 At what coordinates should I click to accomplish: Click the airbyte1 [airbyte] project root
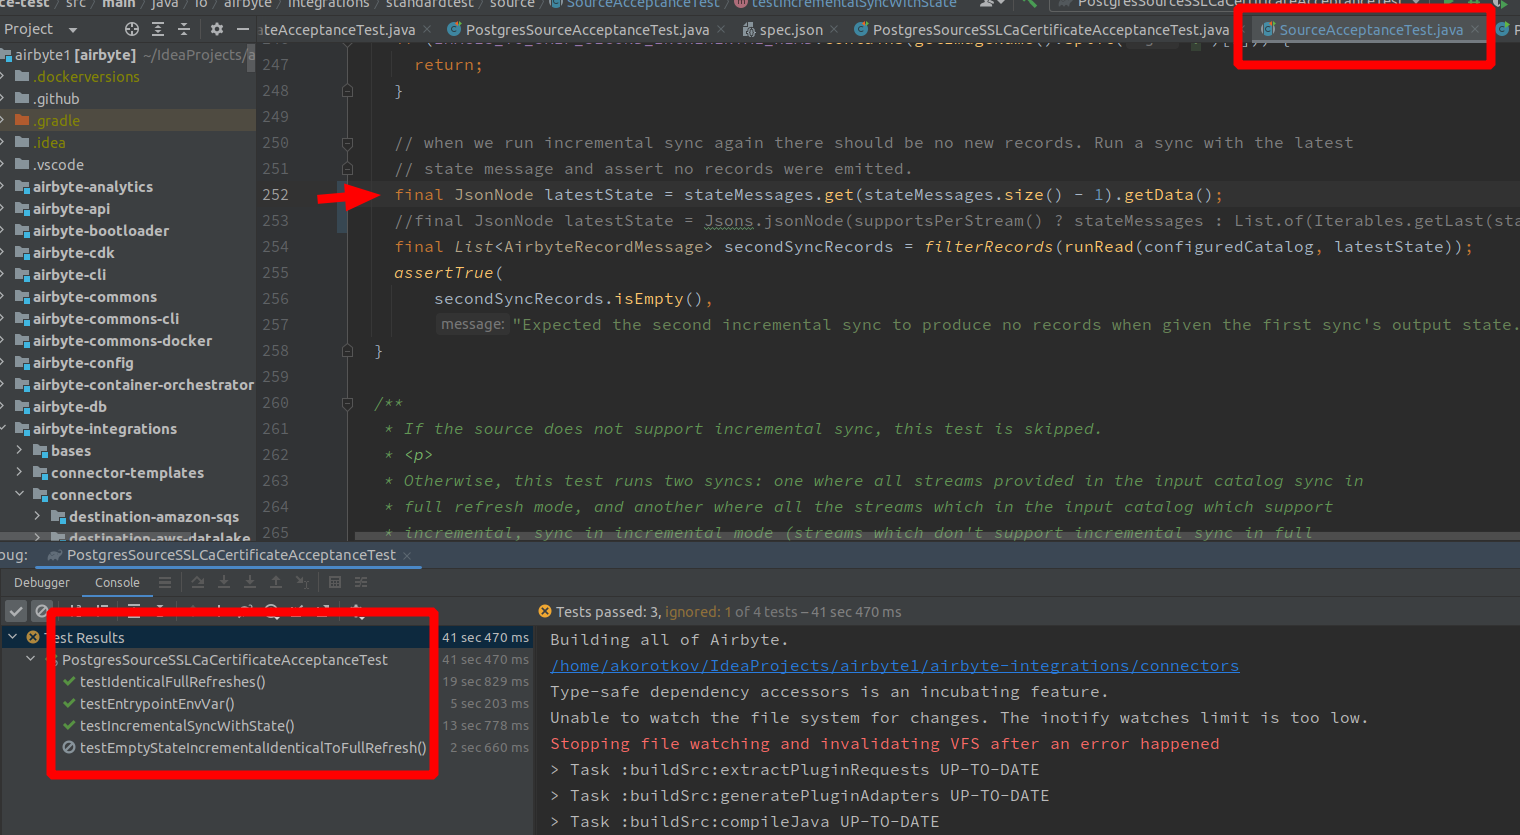pos(75,55)
